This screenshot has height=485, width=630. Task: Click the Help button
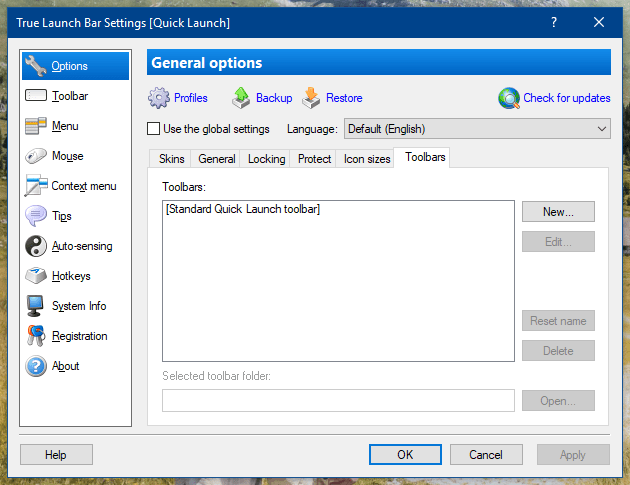point(56,454)
